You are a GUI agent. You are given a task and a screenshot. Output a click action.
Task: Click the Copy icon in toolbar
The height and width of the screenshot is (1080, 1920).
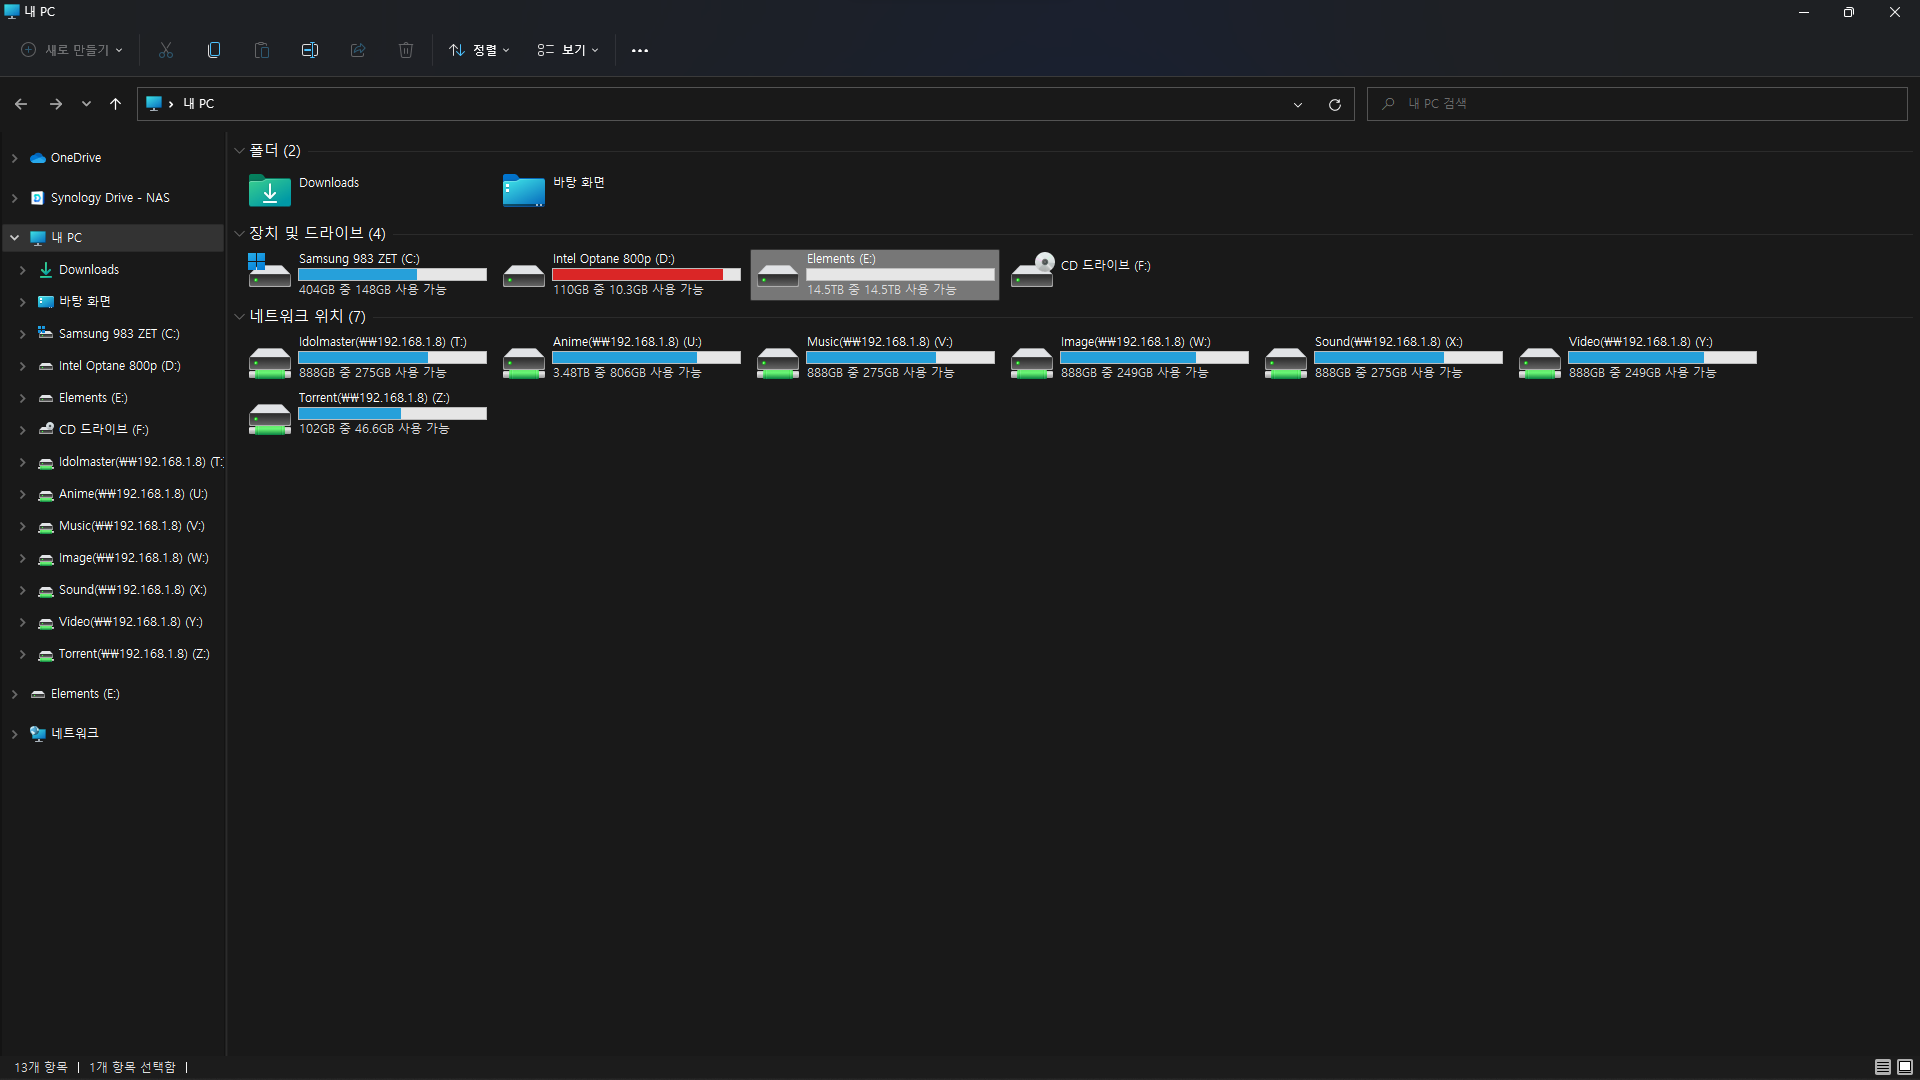click(x=214, y=50)
